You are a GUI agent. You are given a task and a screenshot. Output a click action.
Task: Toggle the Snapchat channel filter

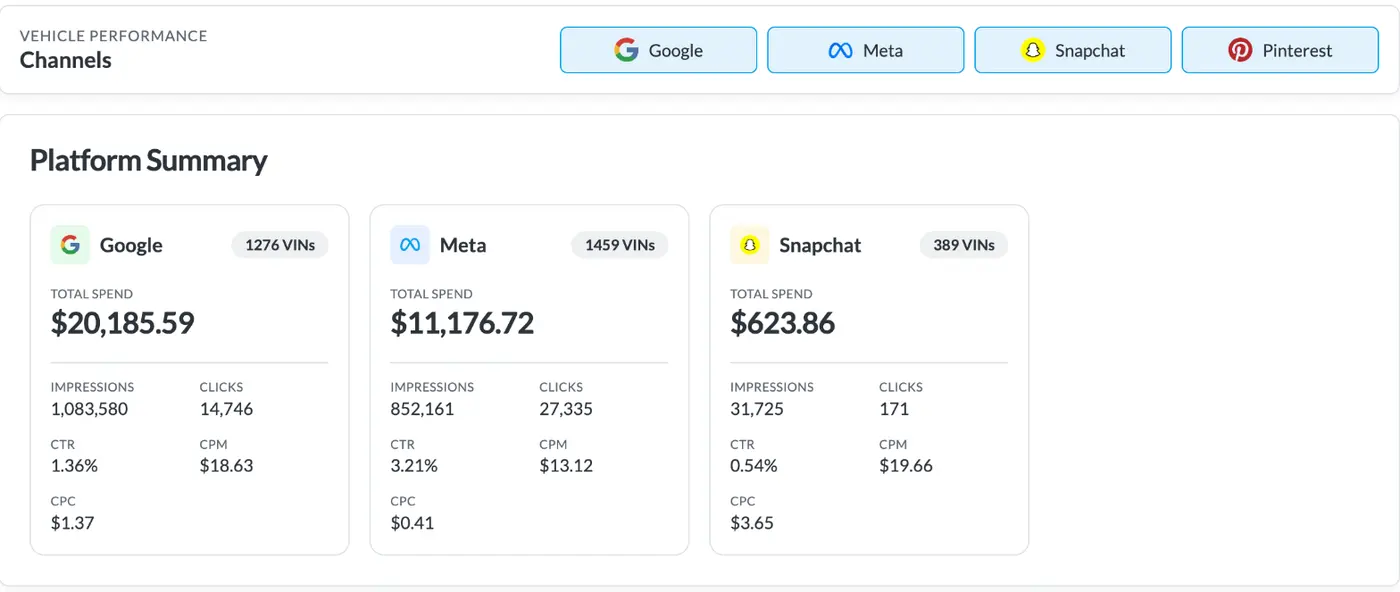1073,50
